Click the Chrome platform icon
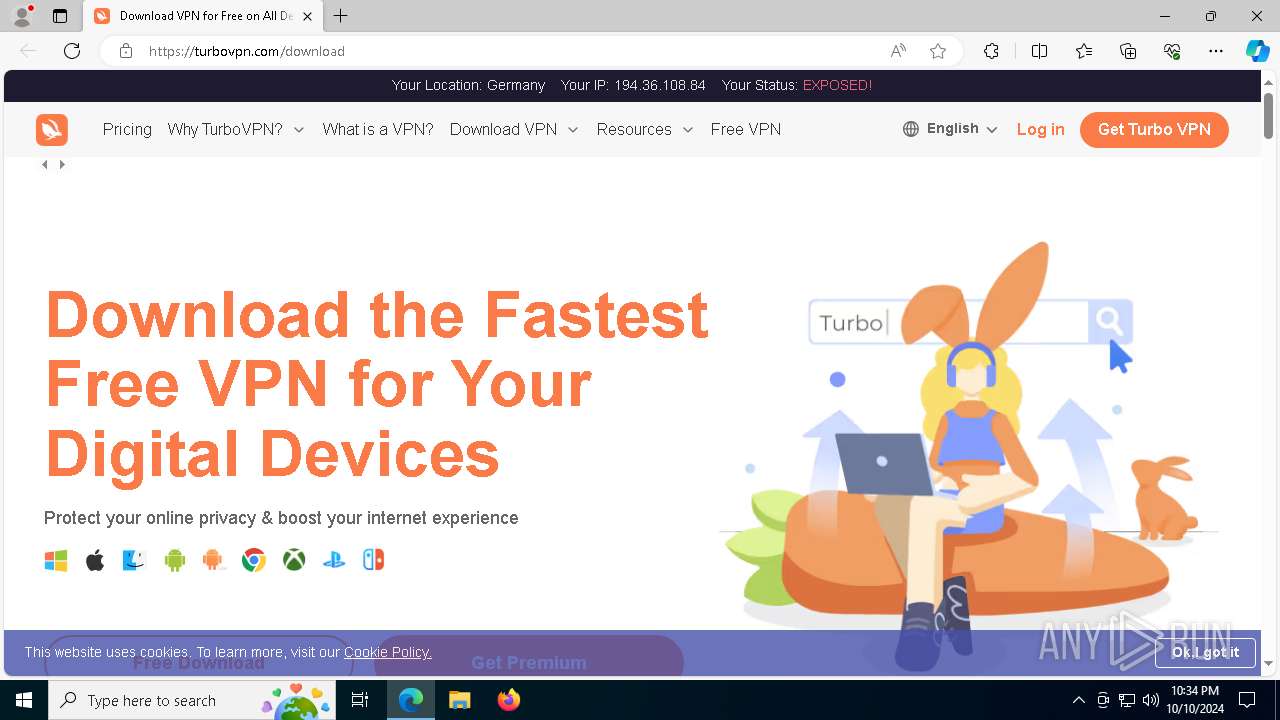 (254, 560)
